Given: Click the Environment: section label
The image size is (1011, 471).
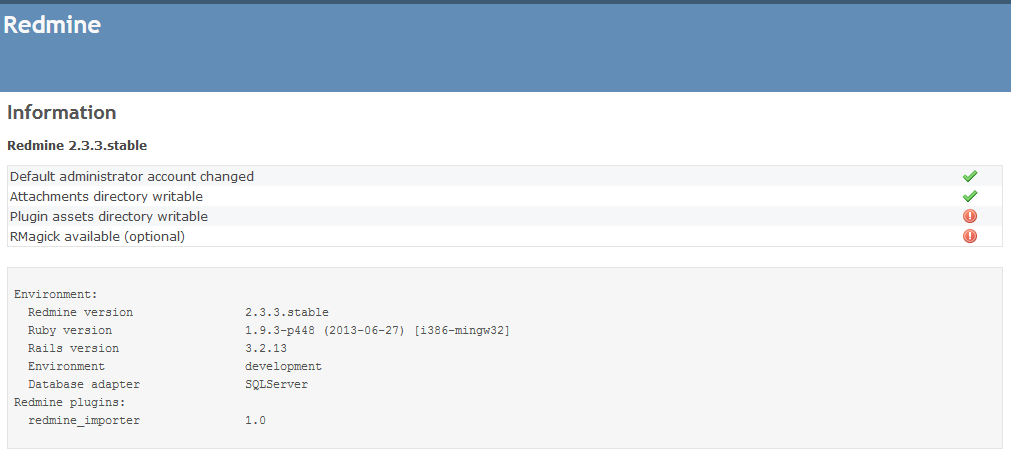Looking at the screenshot, I should pyautogui.click(x=55, y=294).
